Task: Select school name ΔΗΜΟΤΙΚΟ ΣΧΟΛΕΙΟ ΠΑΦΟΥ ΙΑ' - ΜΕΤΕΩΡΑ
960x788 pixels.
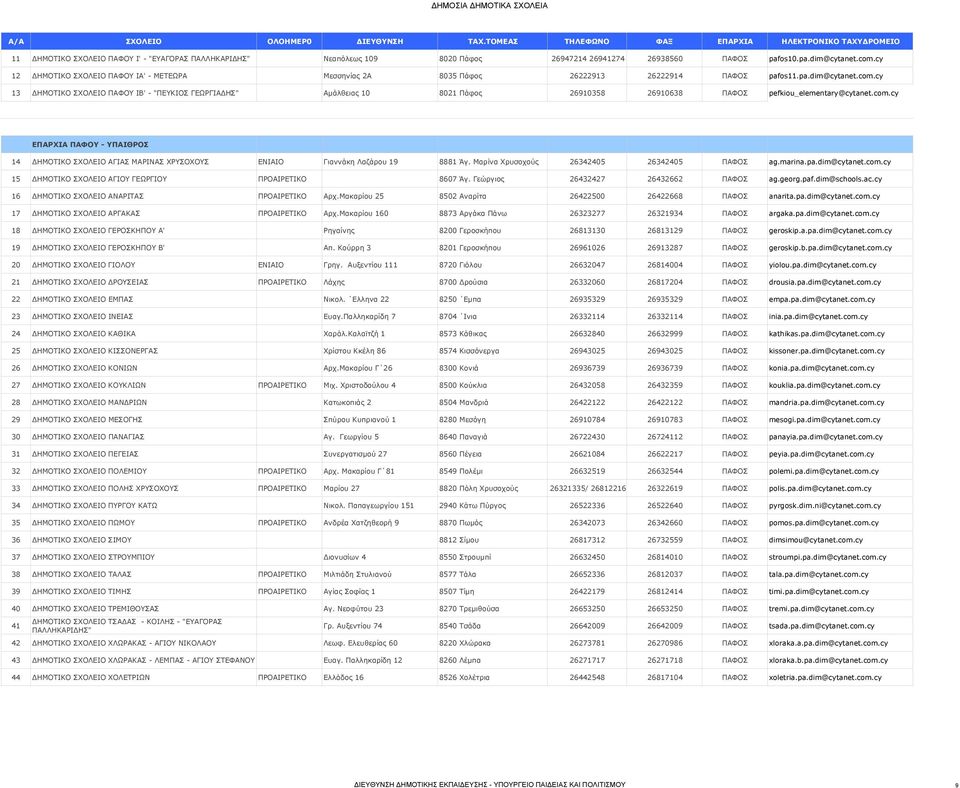Action: 110,76
